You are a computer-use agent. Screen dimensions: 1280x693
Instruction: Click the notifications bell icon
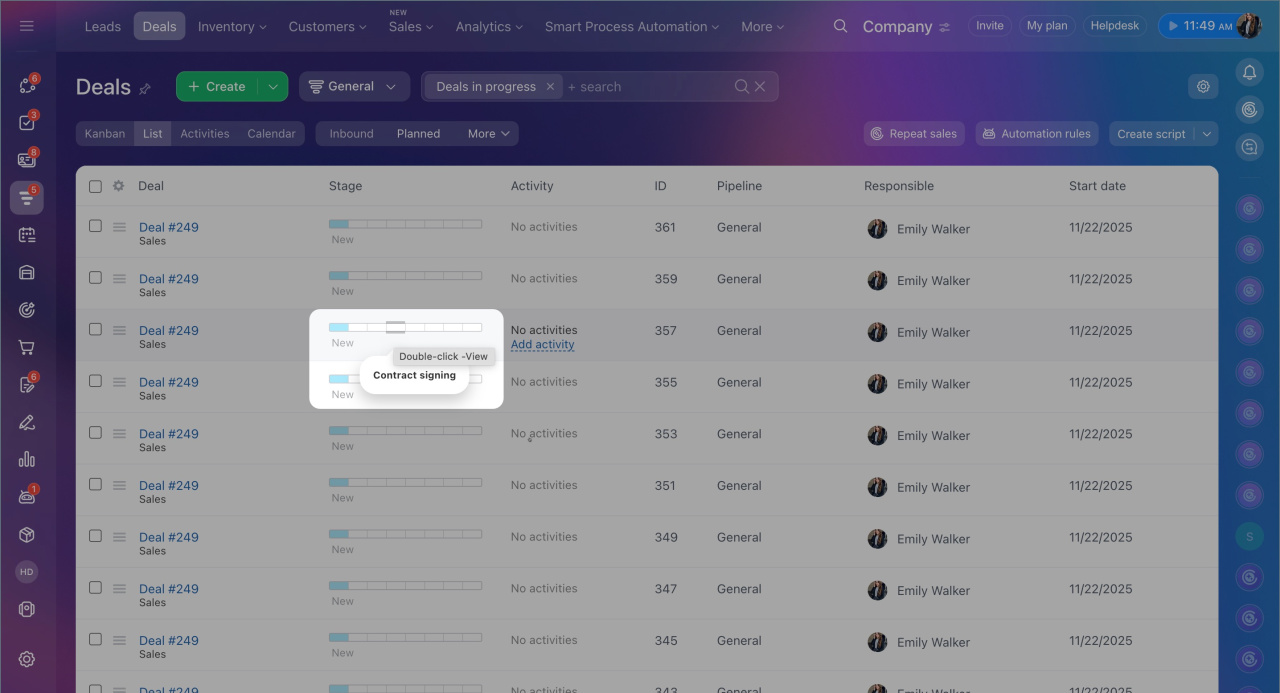pyautogui.click(x=1248, y=72)
